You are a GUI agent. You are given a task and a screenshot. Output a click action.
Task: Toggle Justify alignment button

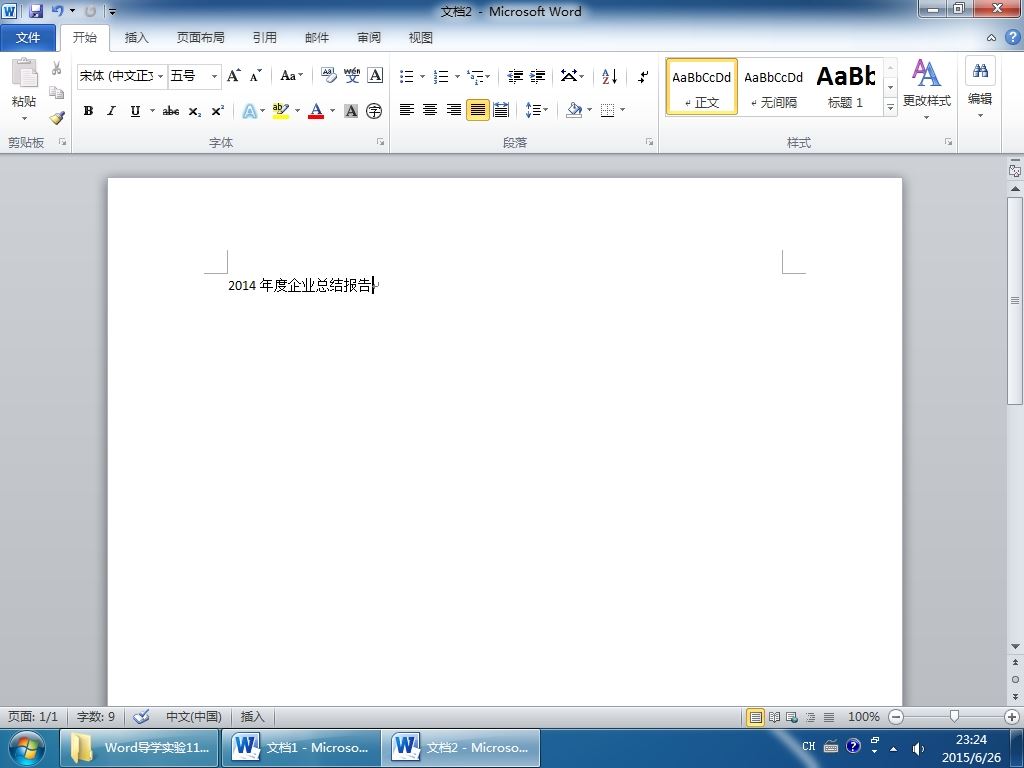(x=477, y=110)
